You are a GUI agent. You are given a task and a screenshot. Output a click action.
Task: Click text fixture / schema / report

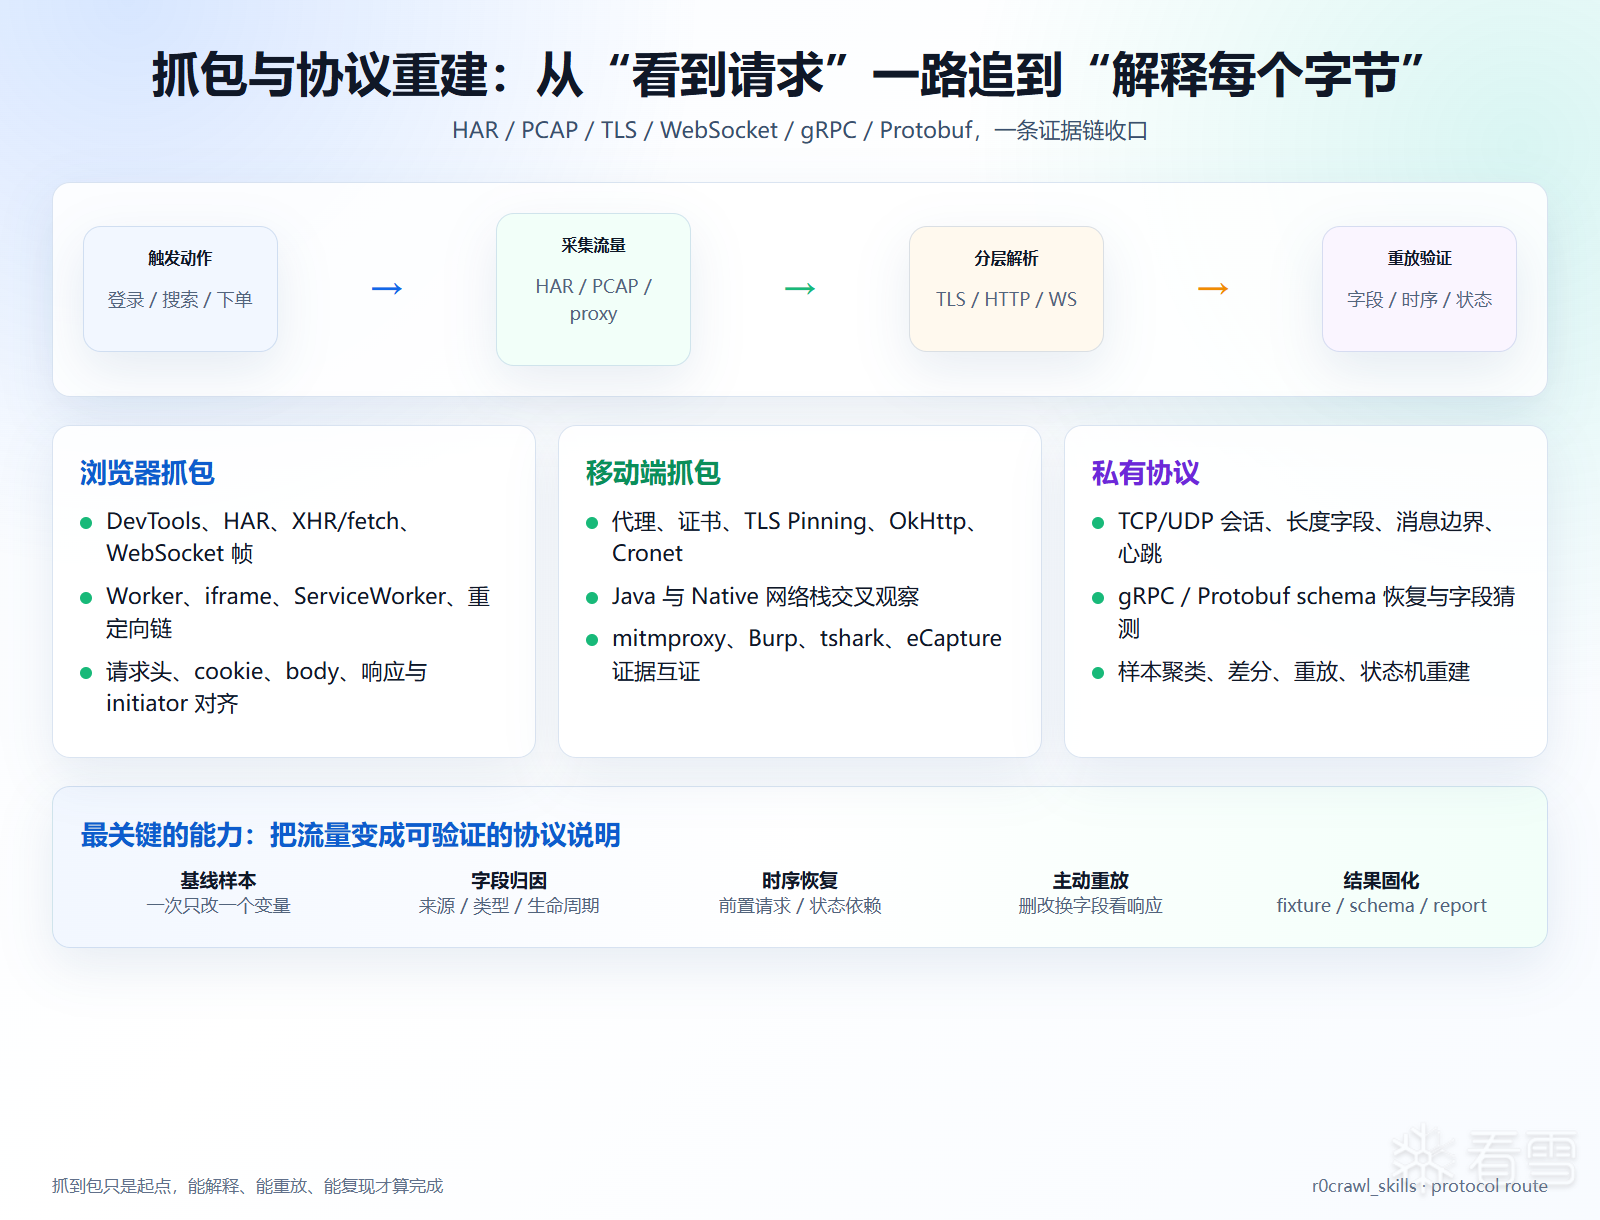(x=1381, y=906)
